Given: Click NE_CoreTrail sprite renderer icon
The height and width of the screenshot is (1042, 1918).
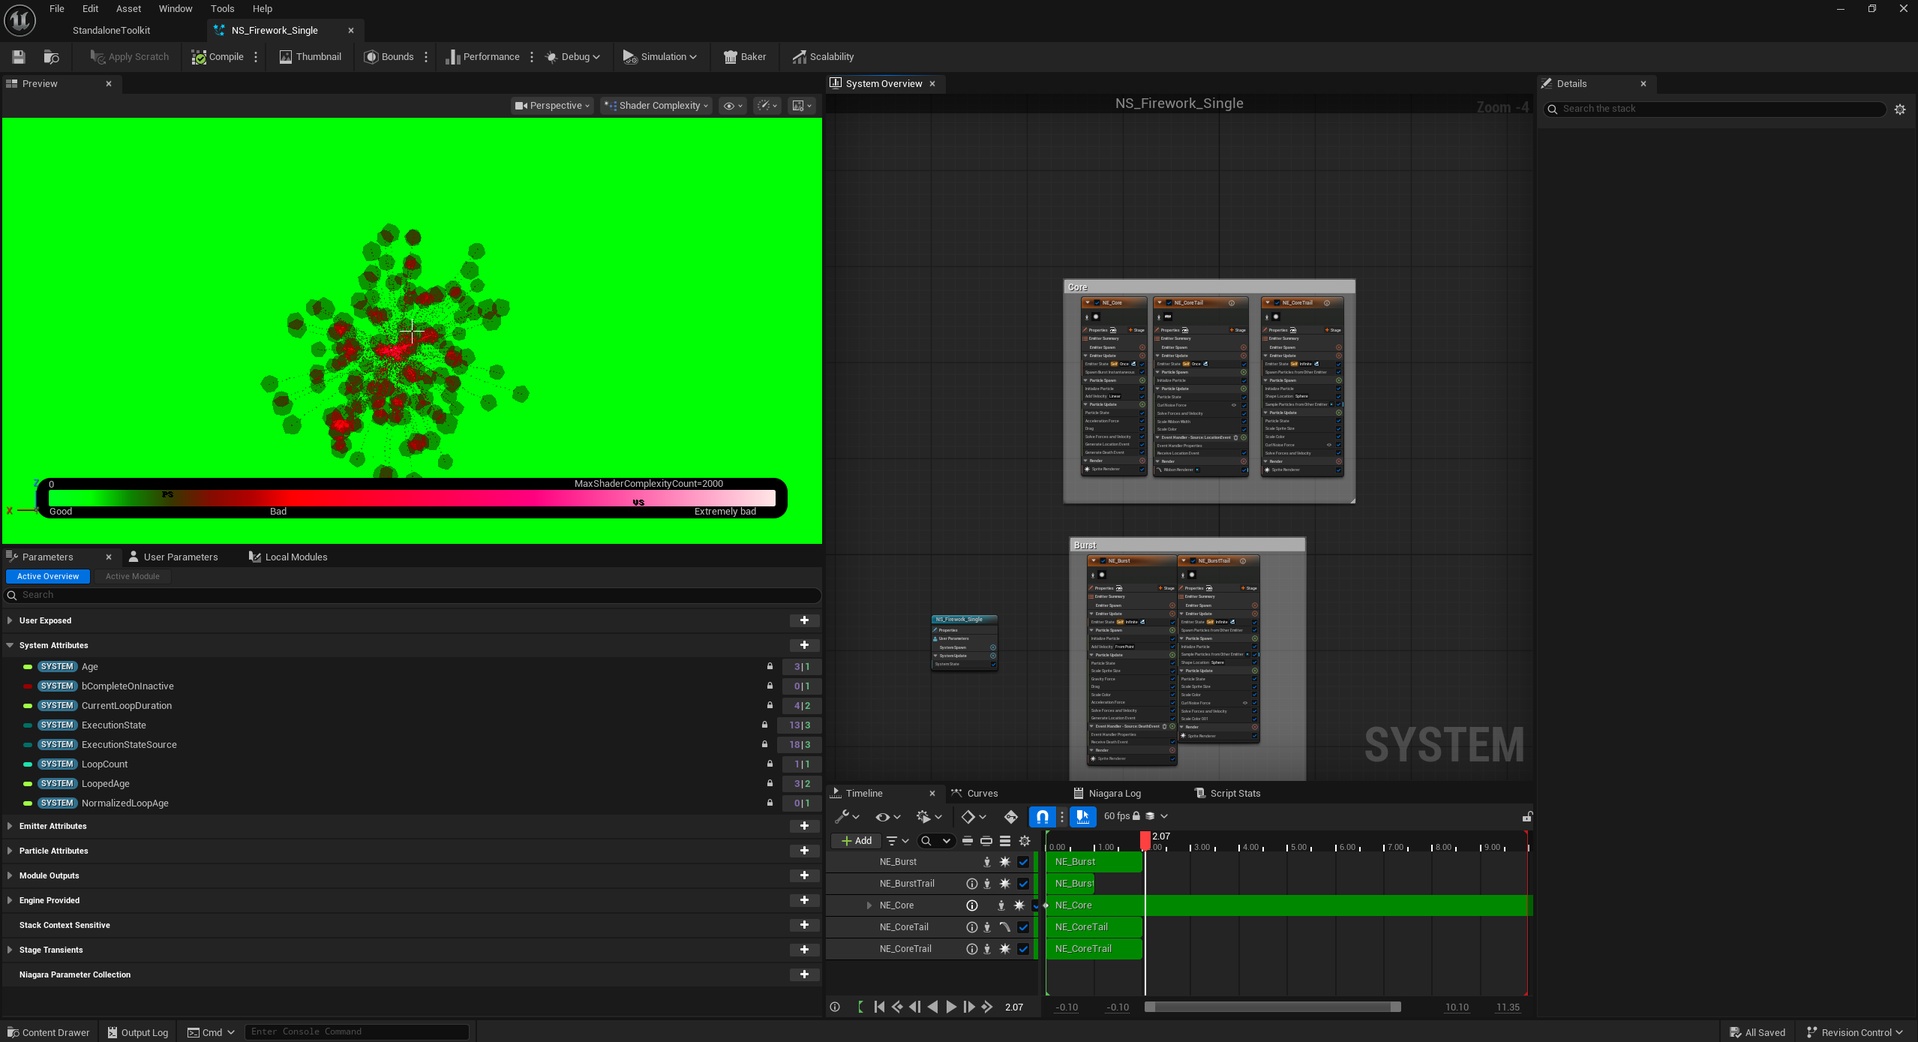Looking at the screenshot, I should click(x=1005, y=949).
